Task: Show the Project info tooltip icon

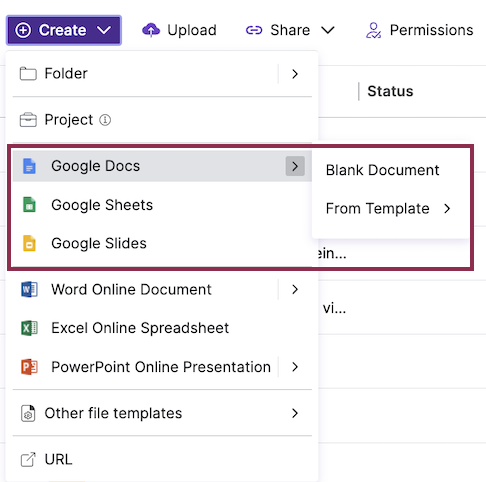Action: 105,120
